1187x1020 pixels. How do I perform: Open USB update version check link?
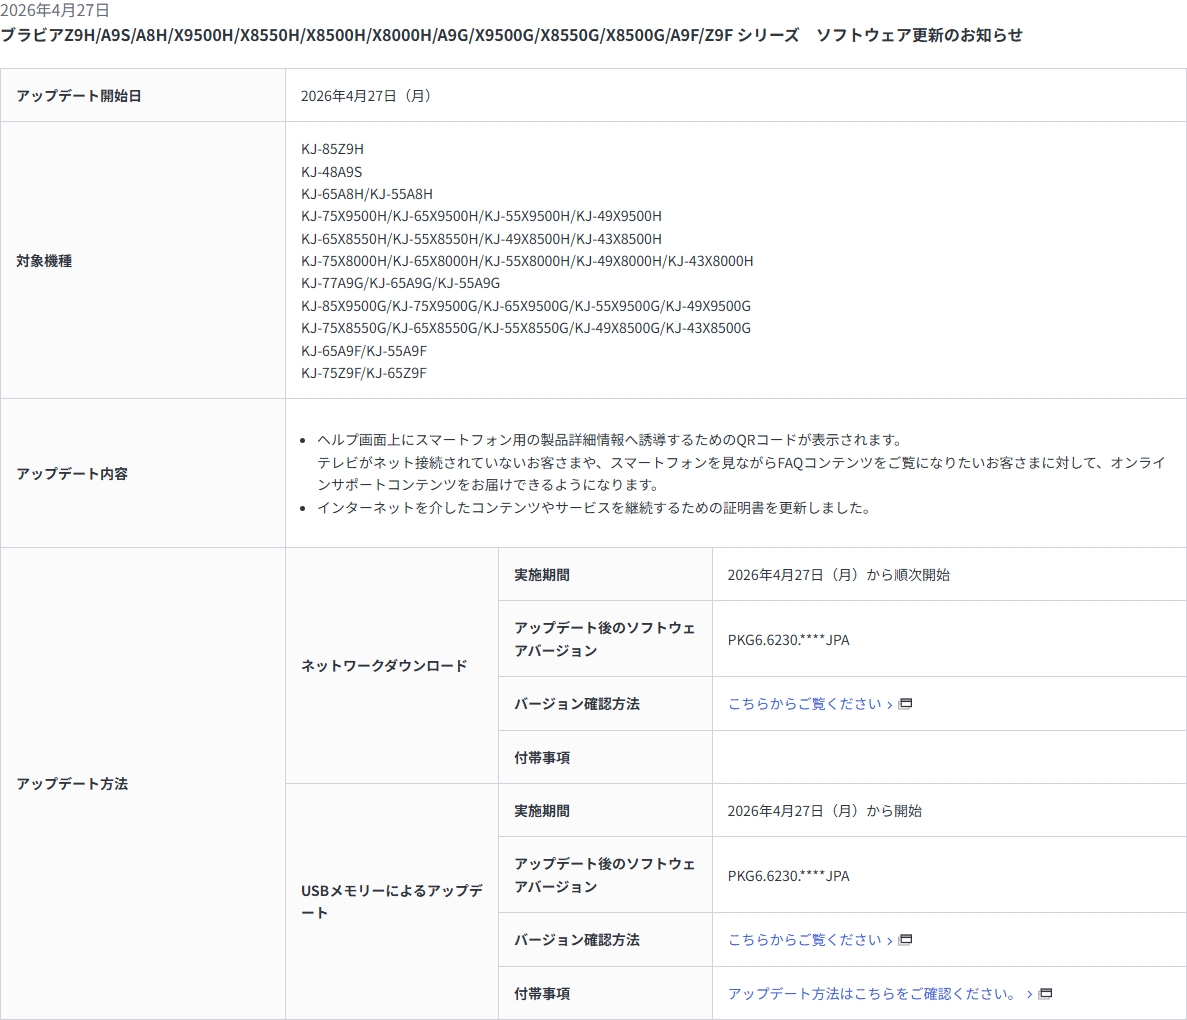pos(804,940)
